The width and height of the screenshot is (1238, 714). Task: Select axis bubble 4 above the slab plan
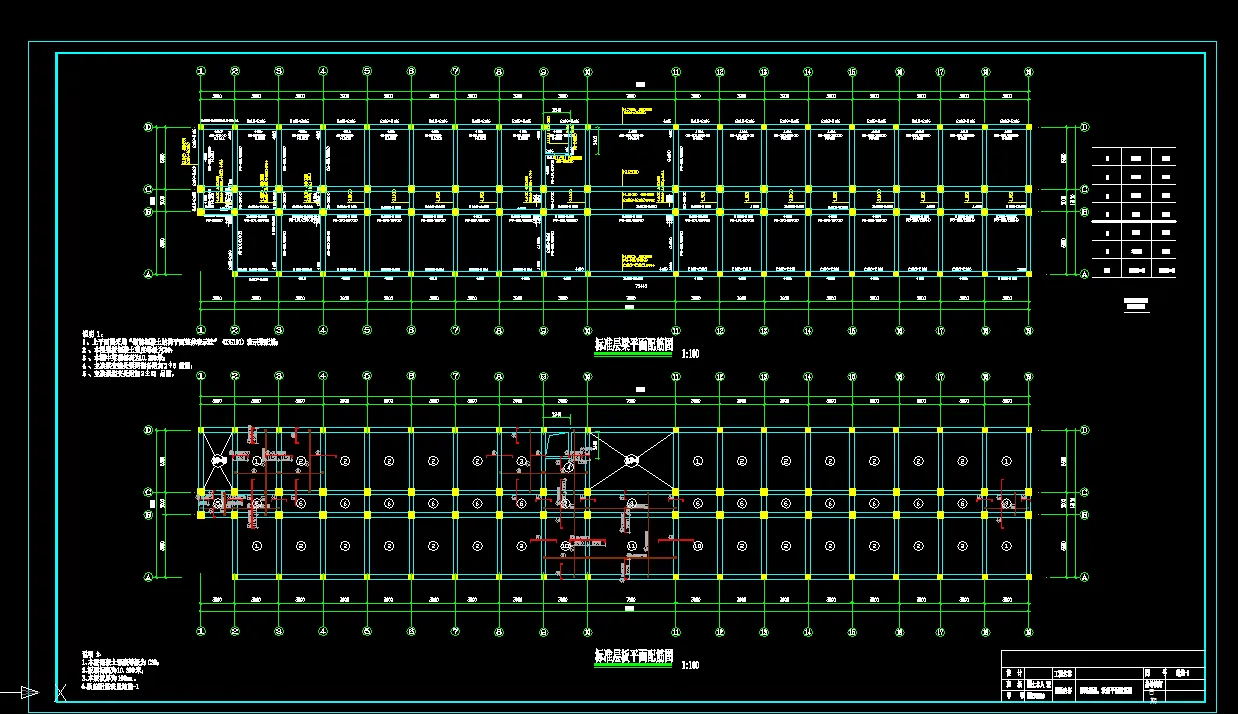[x=323, y=376]
